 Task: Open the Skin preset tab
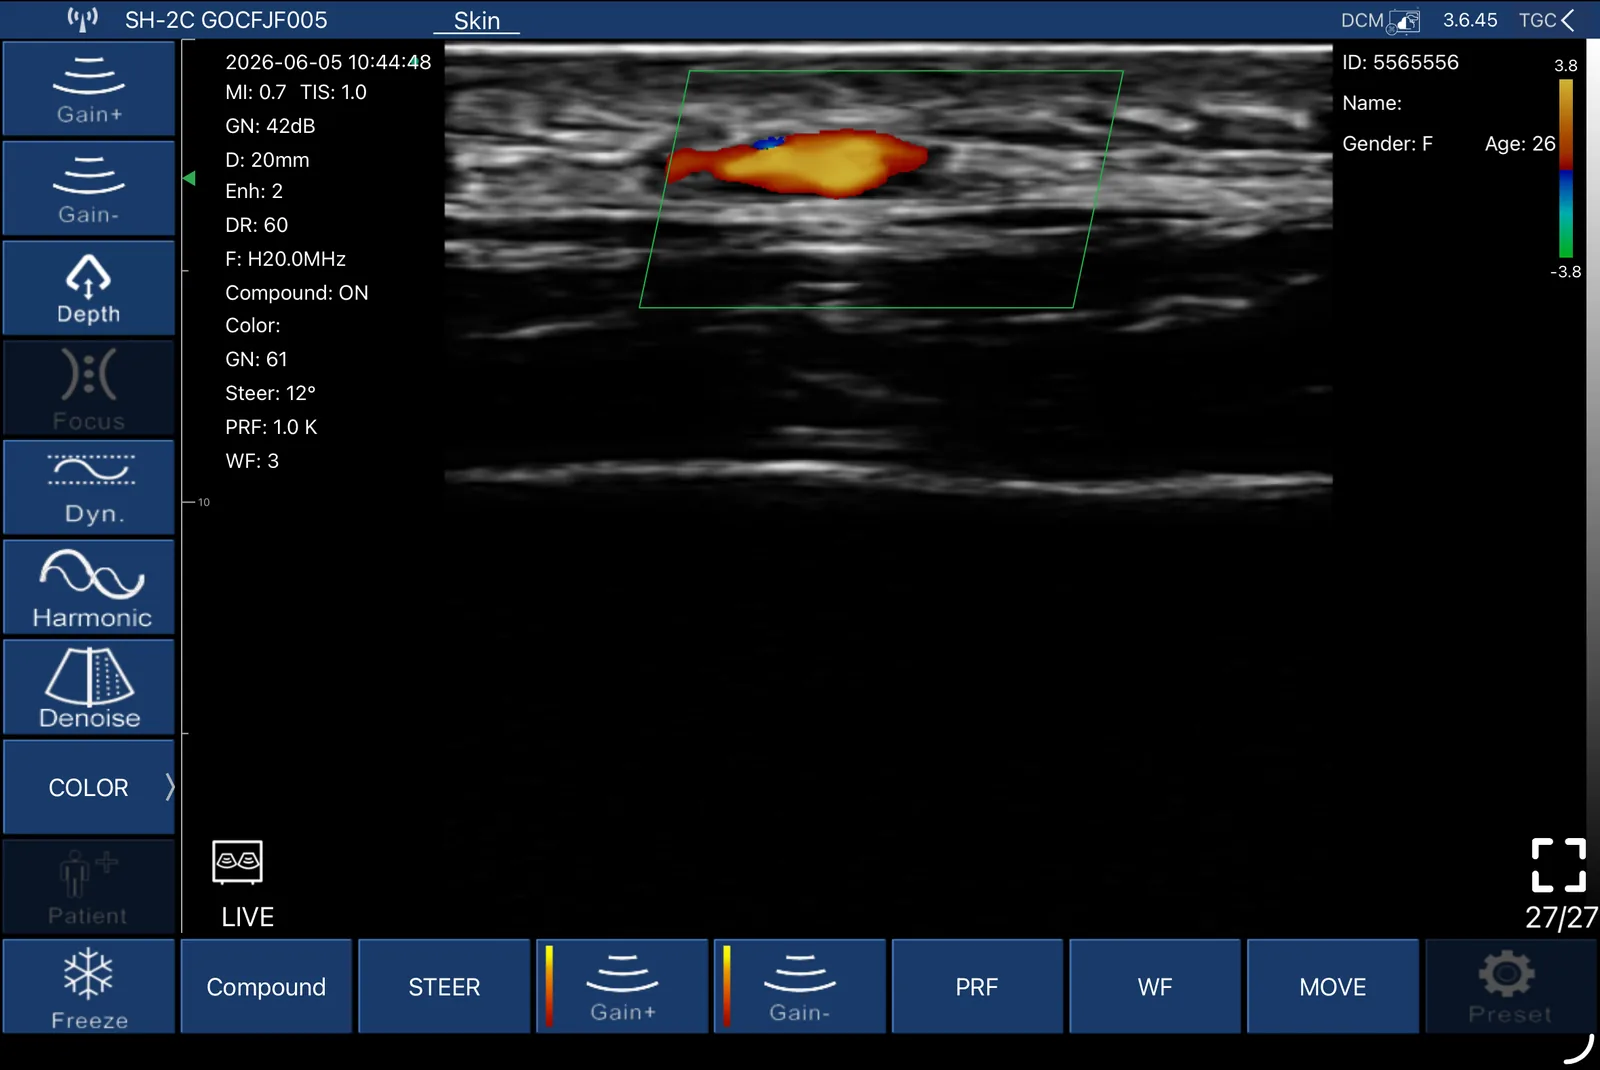(477, 21)
